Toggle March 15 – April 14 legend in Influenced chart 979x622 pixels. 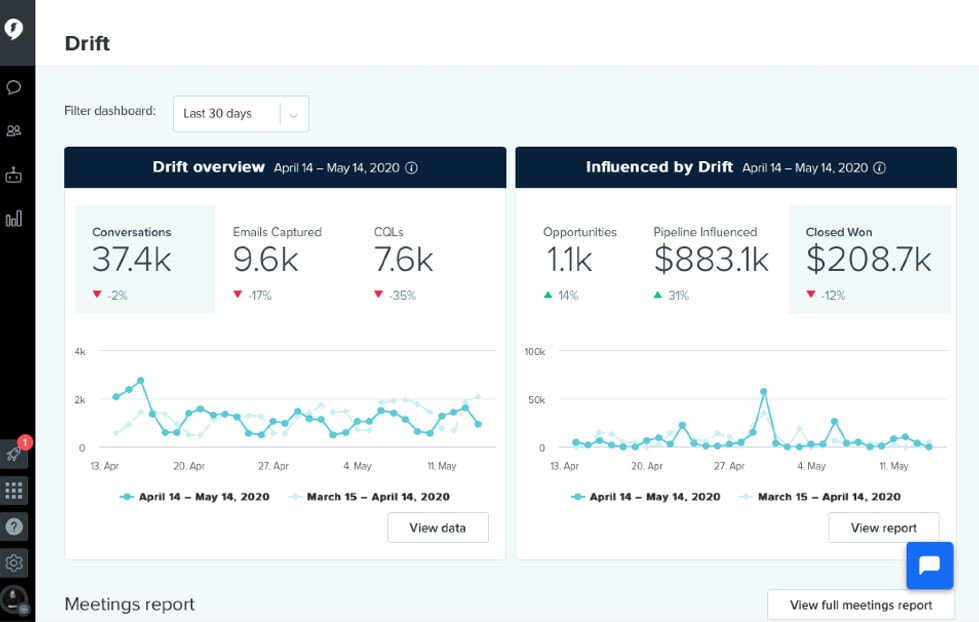tap(819, 496)
